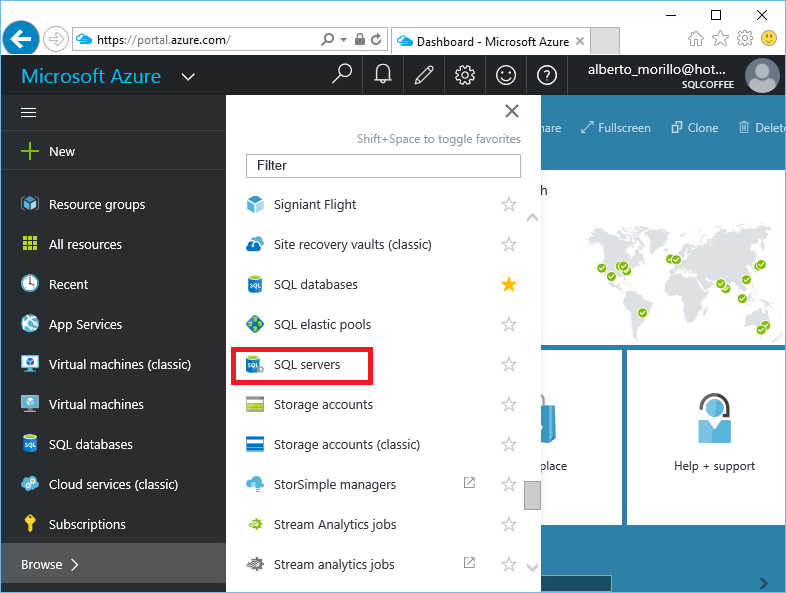Click the browser refresh button

376,39
